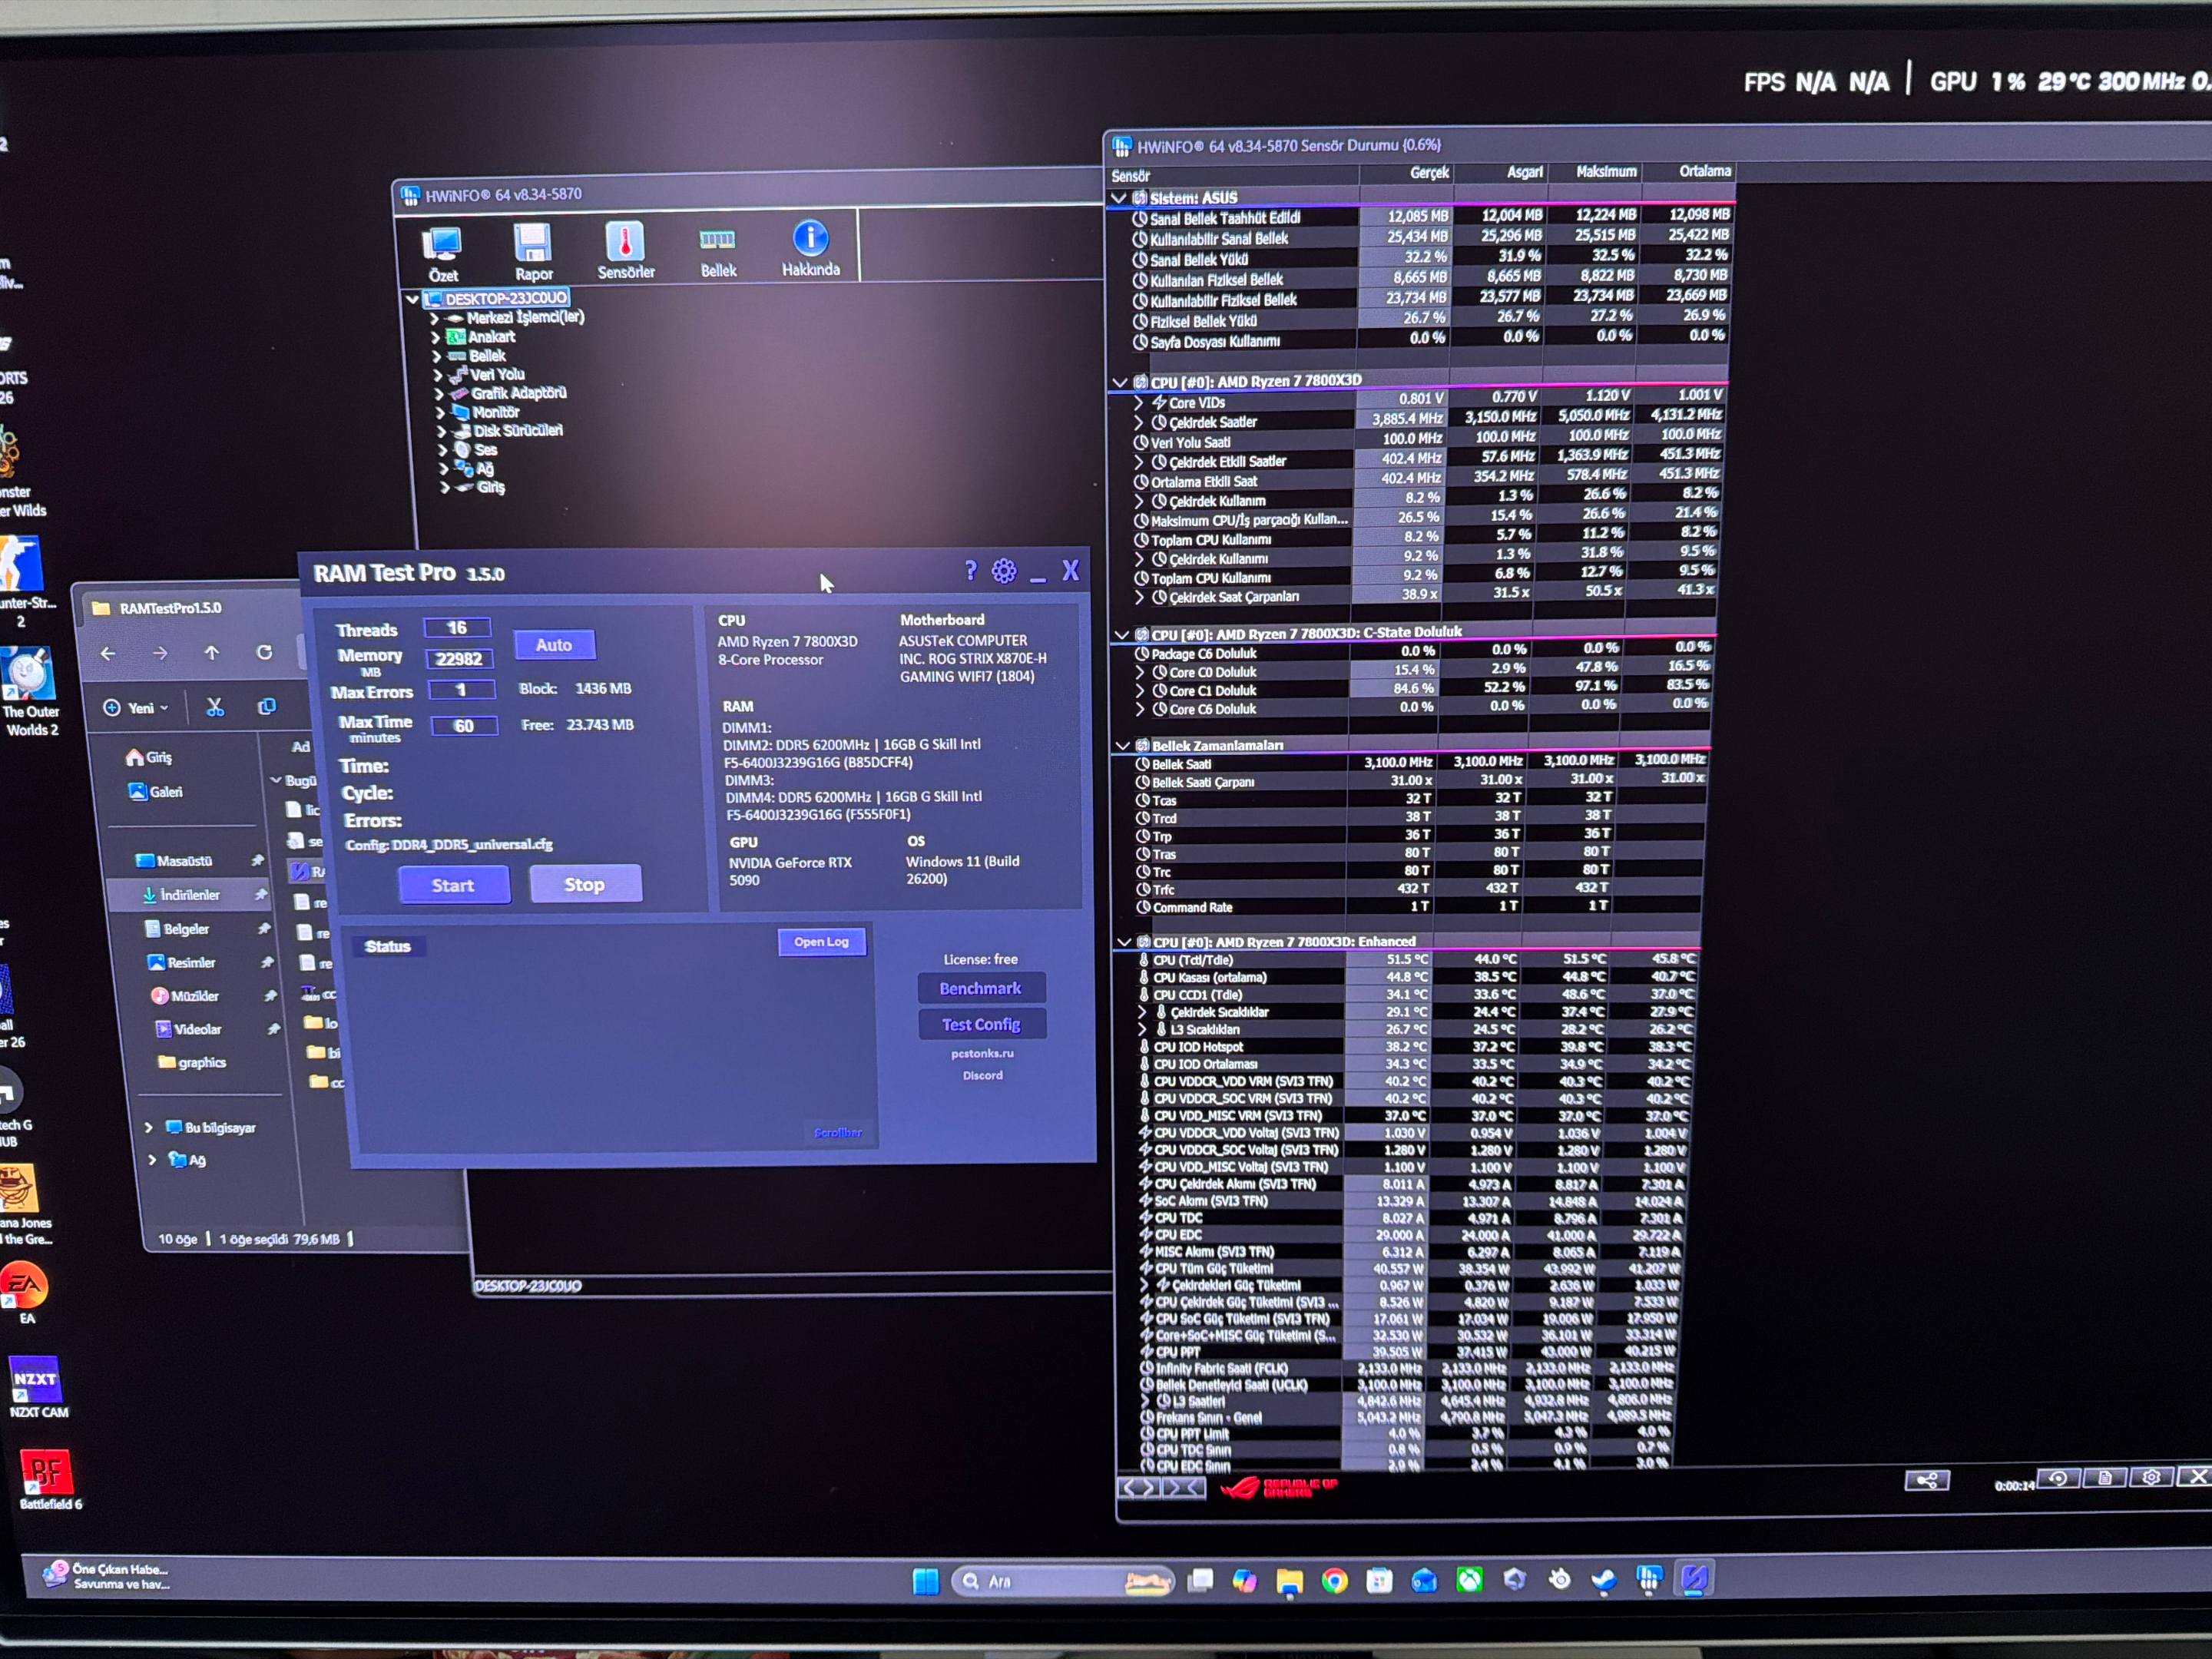Reset sensor min/max with the clock icon
2212x1659 pixels.
pyautogui.click(x=2059, y=1478)
